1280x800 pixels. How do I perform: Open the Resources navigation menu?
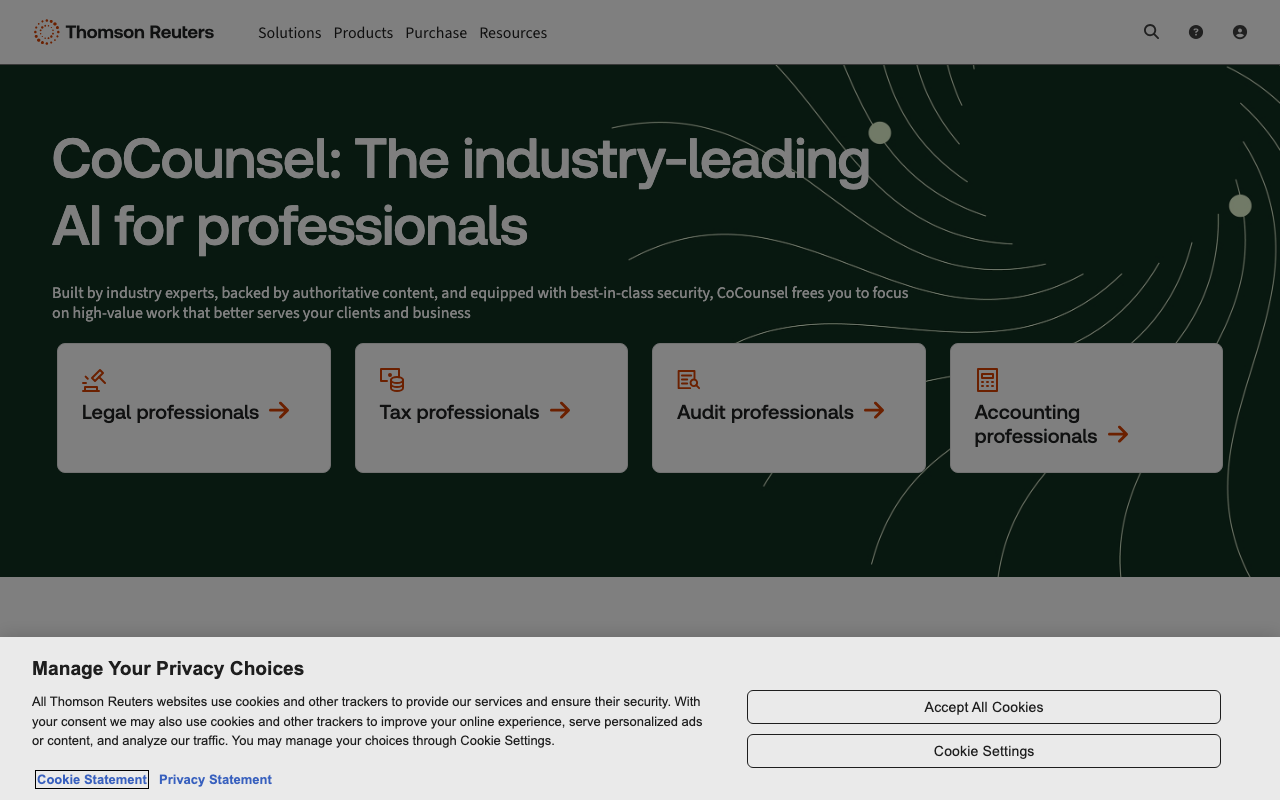(513, 33)
